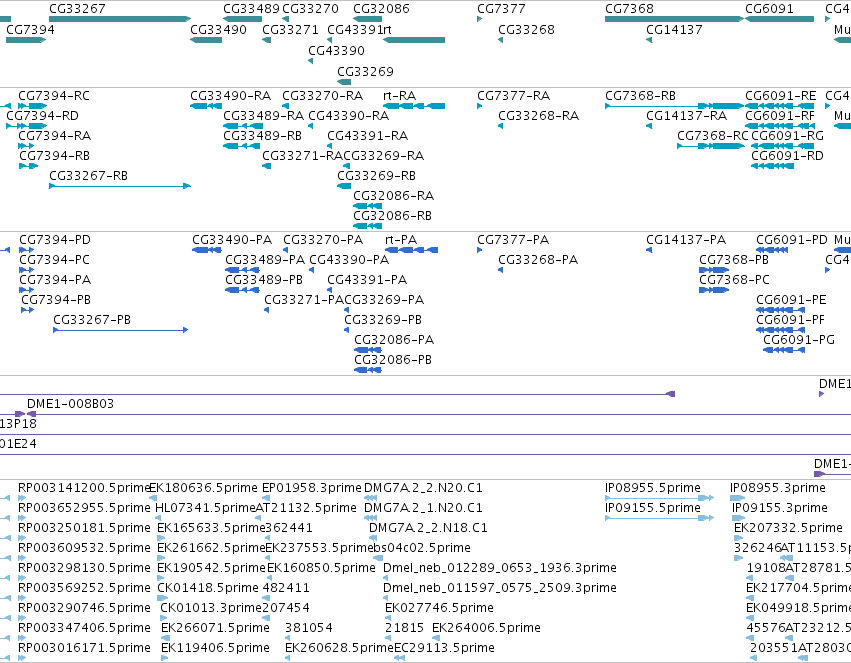
Task: Click the Dmel_neb_012289_0653_1936.3prime feature
Action: (x=386, y=578)
